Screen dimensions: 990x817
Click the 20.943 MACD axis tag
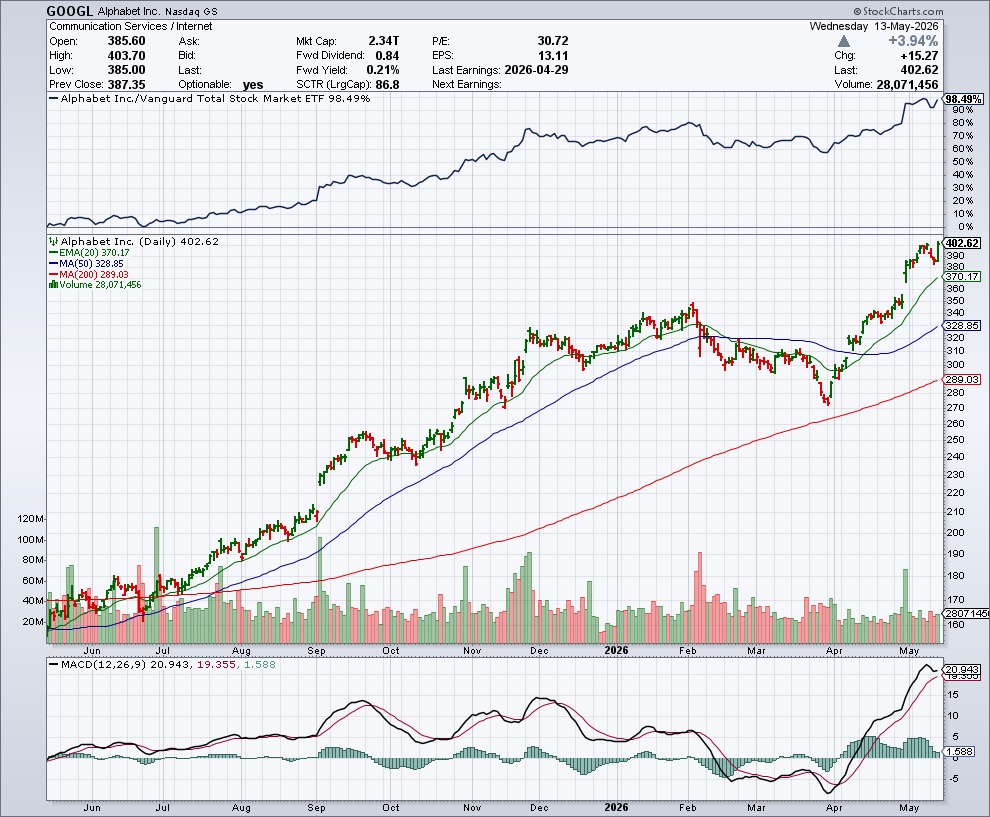coord(962,670)
